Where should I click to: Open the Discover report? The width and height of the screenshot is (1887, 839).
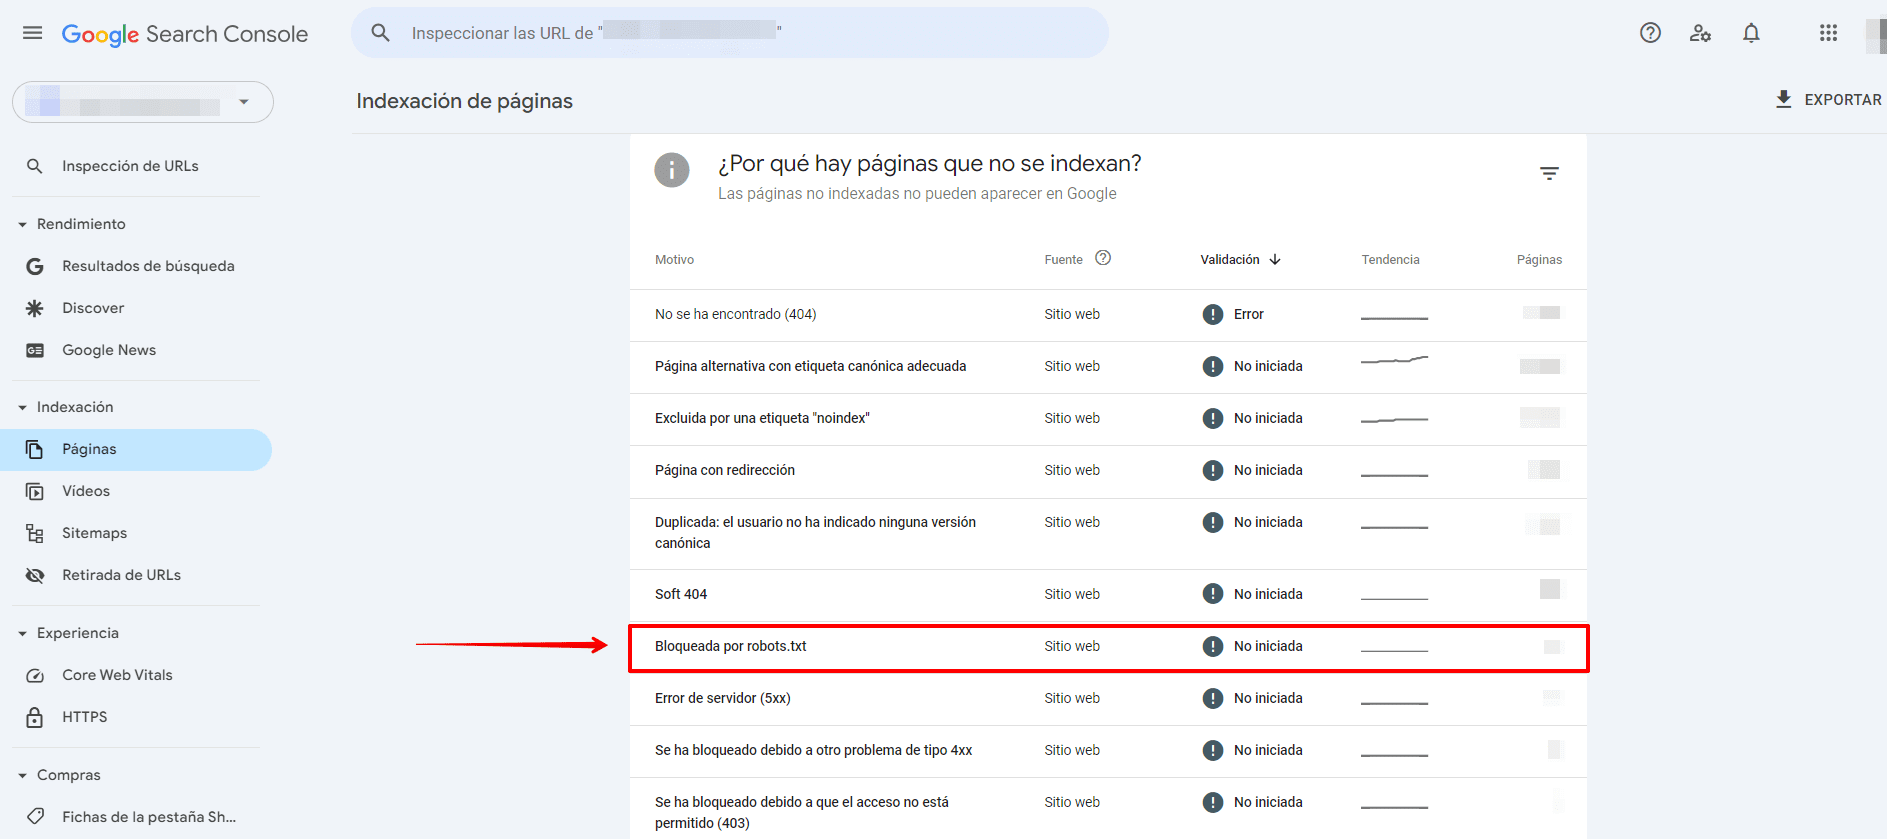[x=136, y=308]
